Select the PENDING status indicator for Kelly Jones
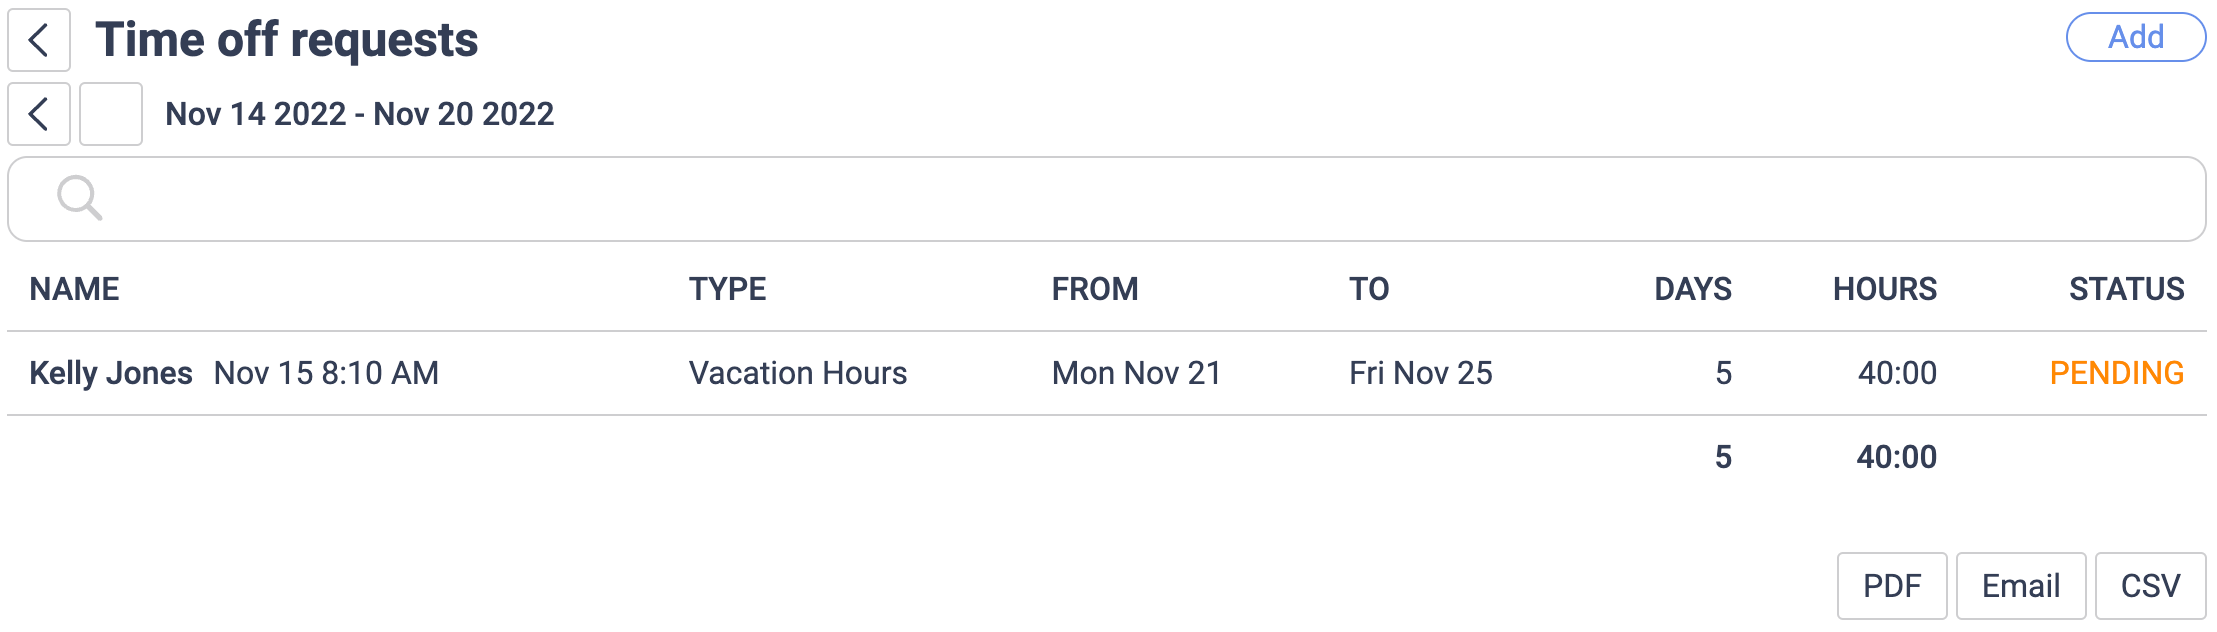The image size is (2217, 632). (x=2117, y=373)
